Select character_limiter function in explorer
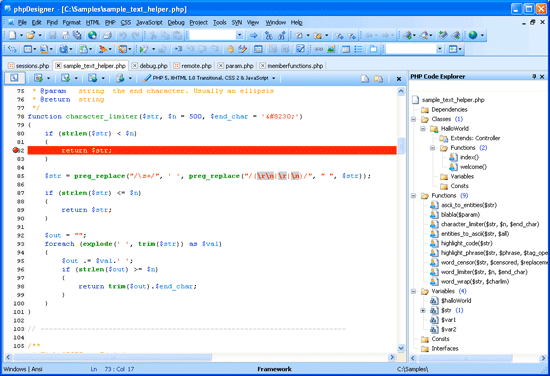Screen dimensions: 550x376 (489, 224)
